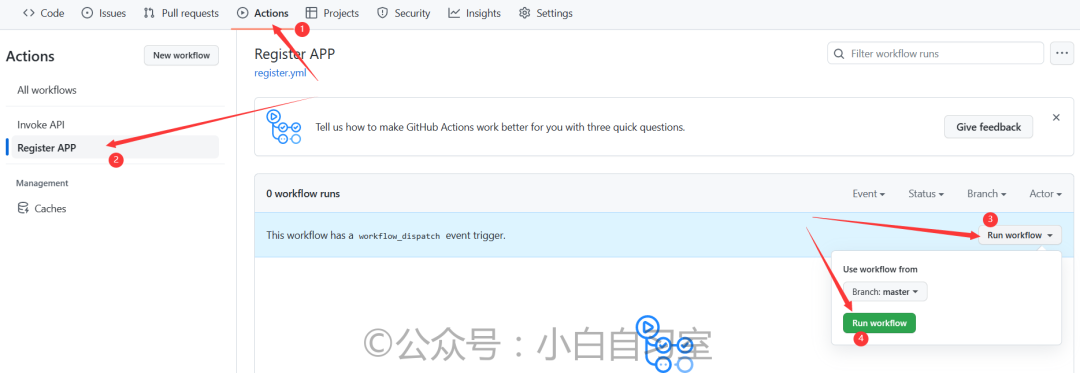This screenshot has height=373, width=1080.
Task: Click the search magnifier icon
Action: point(839,53)
